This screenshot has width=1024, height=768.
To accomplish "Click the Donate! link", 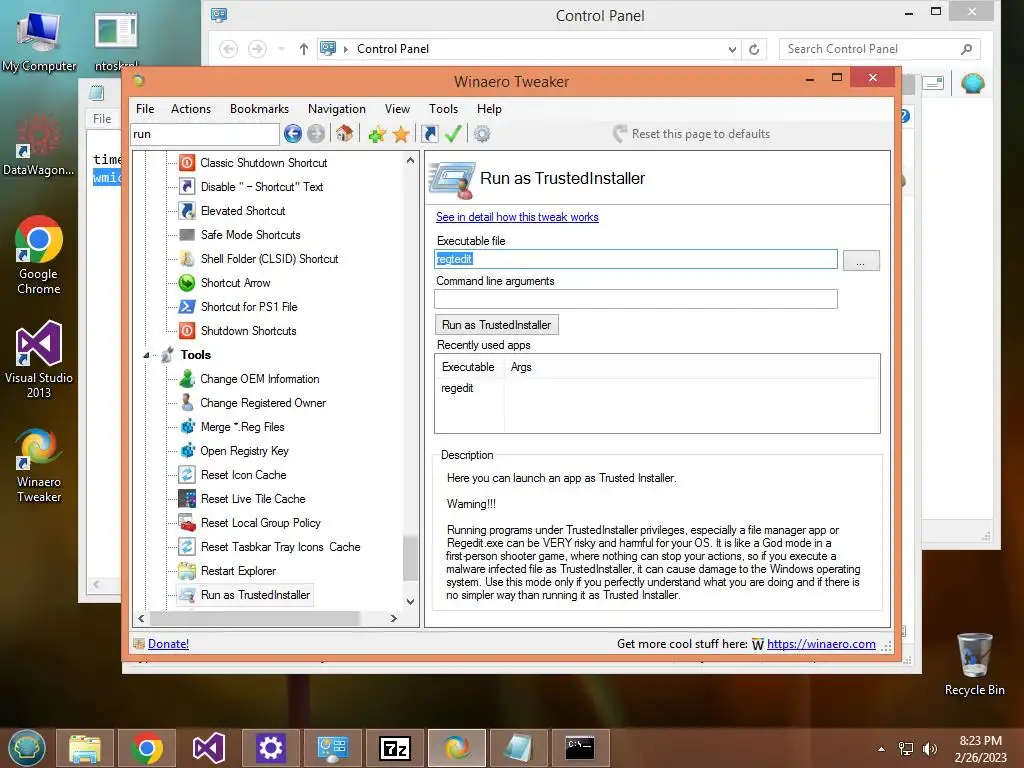I will point(168,644).
